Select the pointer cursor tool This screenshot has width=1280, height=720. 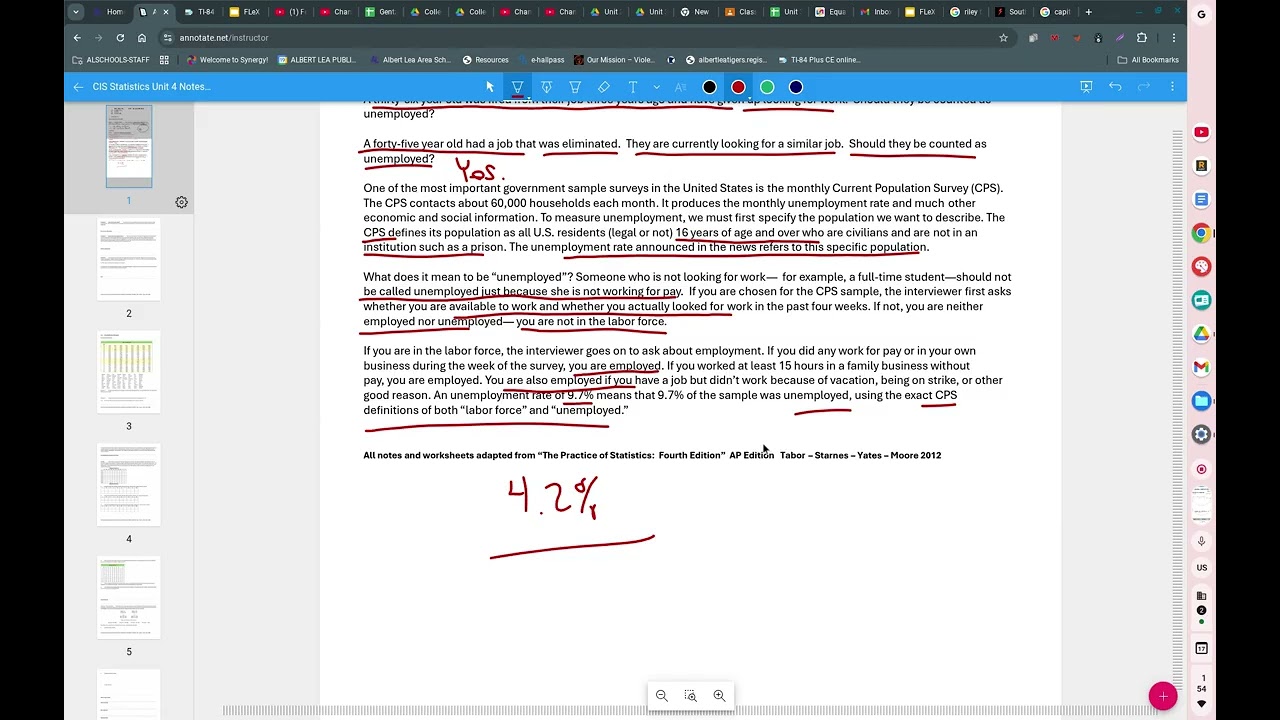(x=490, y=87)
